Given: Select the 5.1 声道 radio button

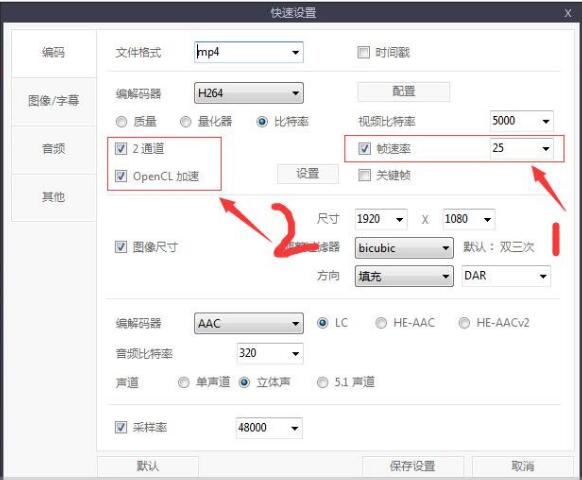Looking at the screenshot, I should coord(323,382).
